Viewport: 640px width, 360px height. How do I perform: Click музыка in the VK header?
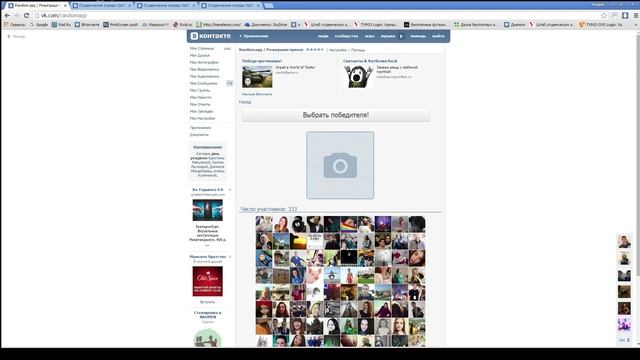coord(388,36)
